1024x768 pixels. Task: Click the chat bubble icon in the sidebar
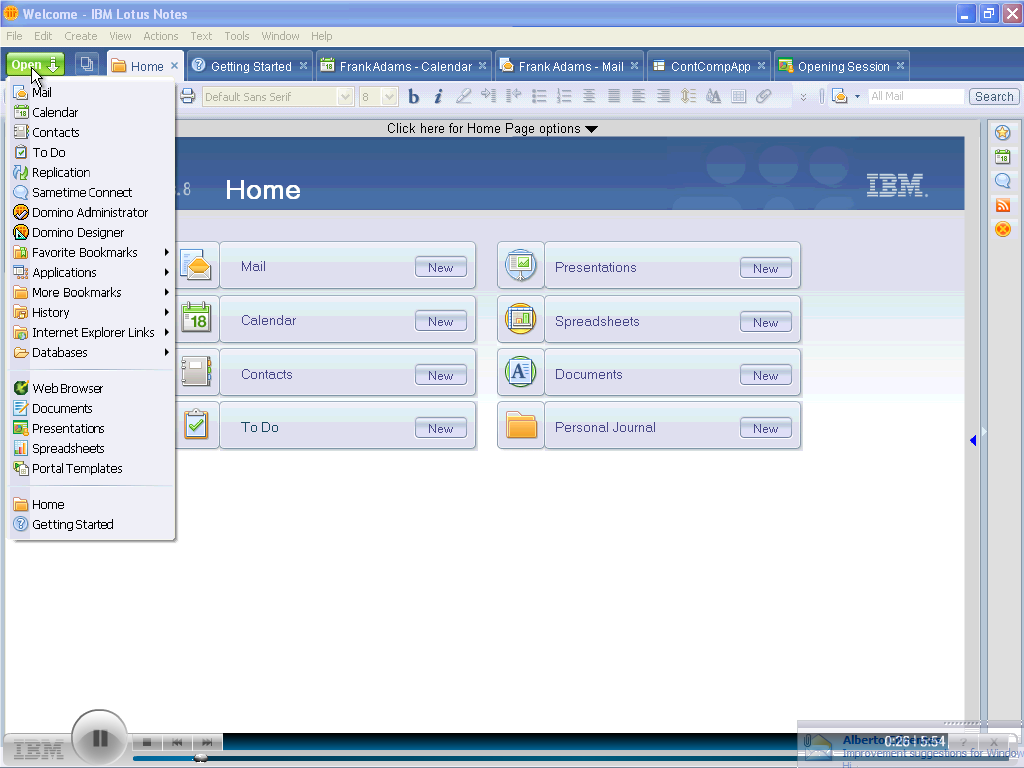1002,181
